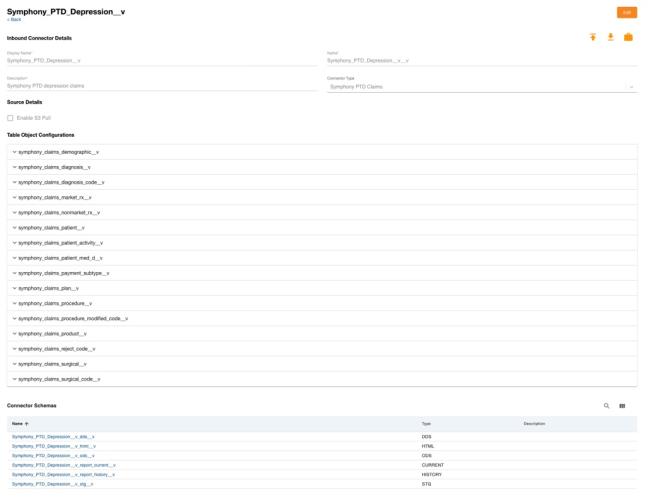This screenshot has width=650, height=498.
Task: Open search in the Connector Schemas section
Action: [x=606, y=406]
